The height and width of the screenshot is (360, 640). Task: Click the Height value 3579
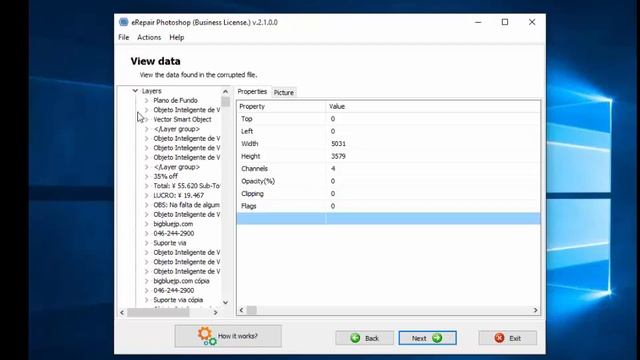click(x=338, y=156)
